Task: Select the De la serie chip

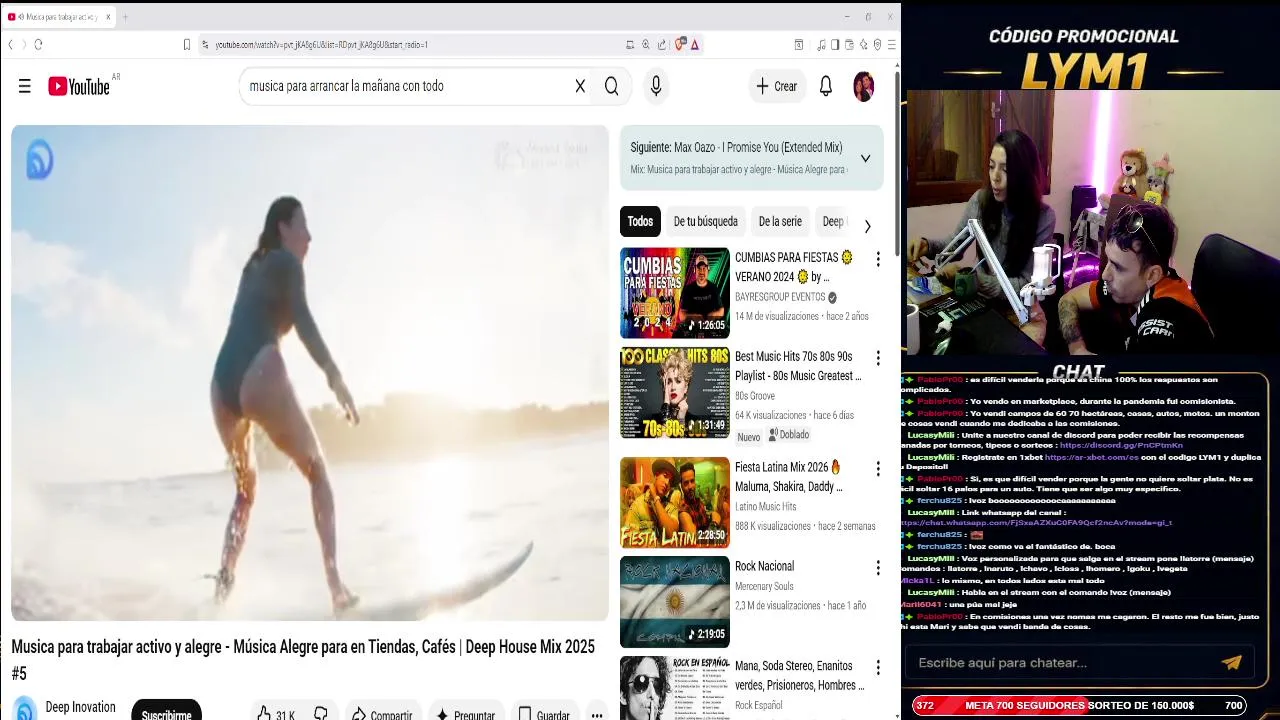Action: point(780,221)
